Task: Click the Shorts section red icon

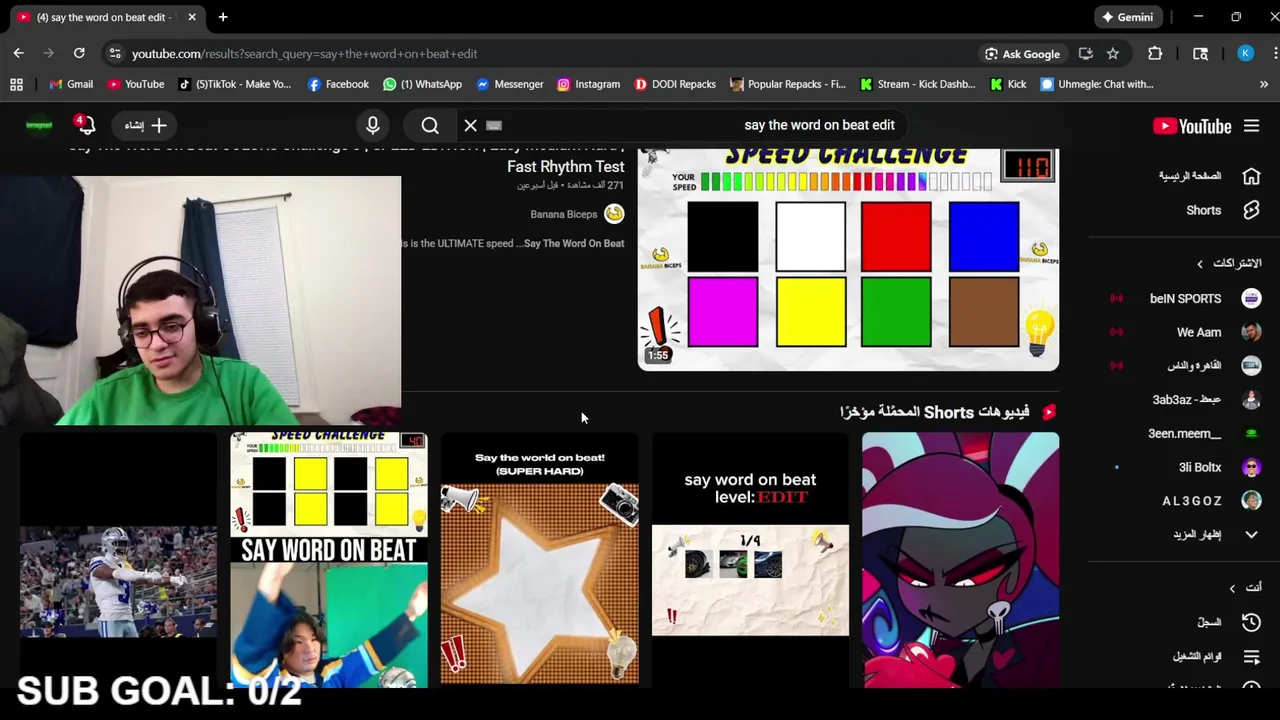Action: click(1049, 412)
